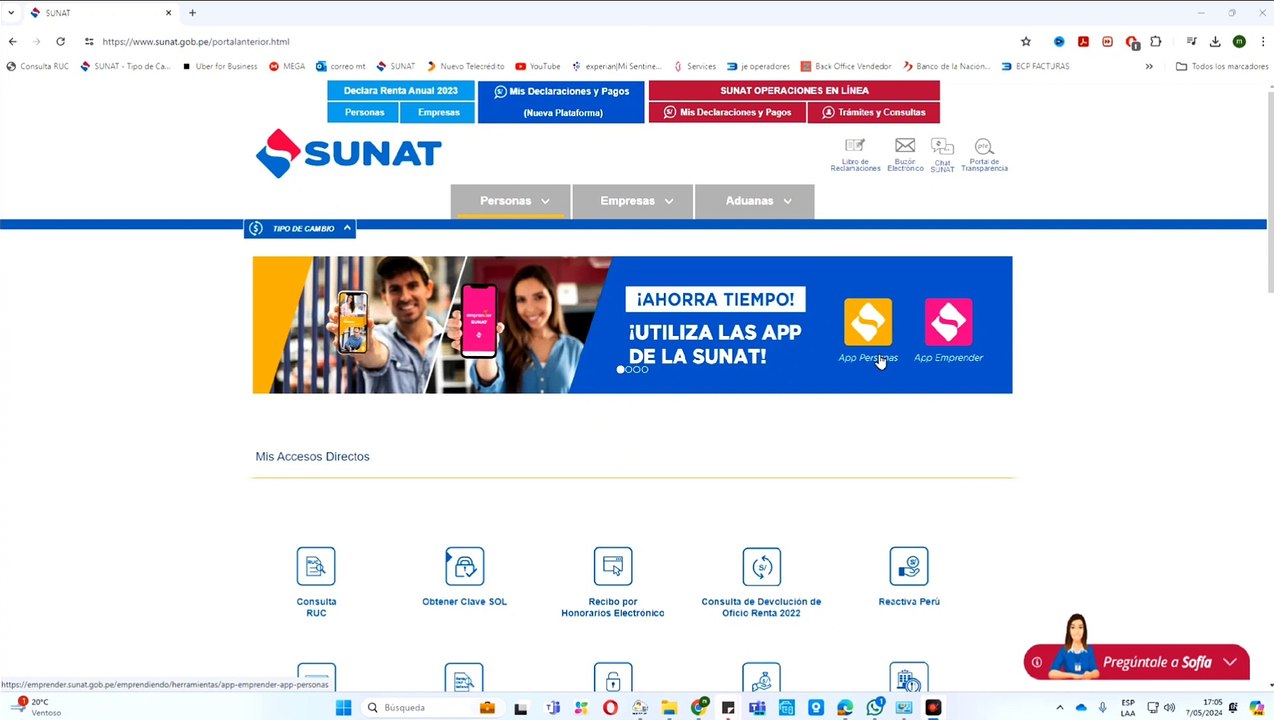1274x720 pixels.
Task: Click the browser back arrow
Action: click(x=12, y=41)
